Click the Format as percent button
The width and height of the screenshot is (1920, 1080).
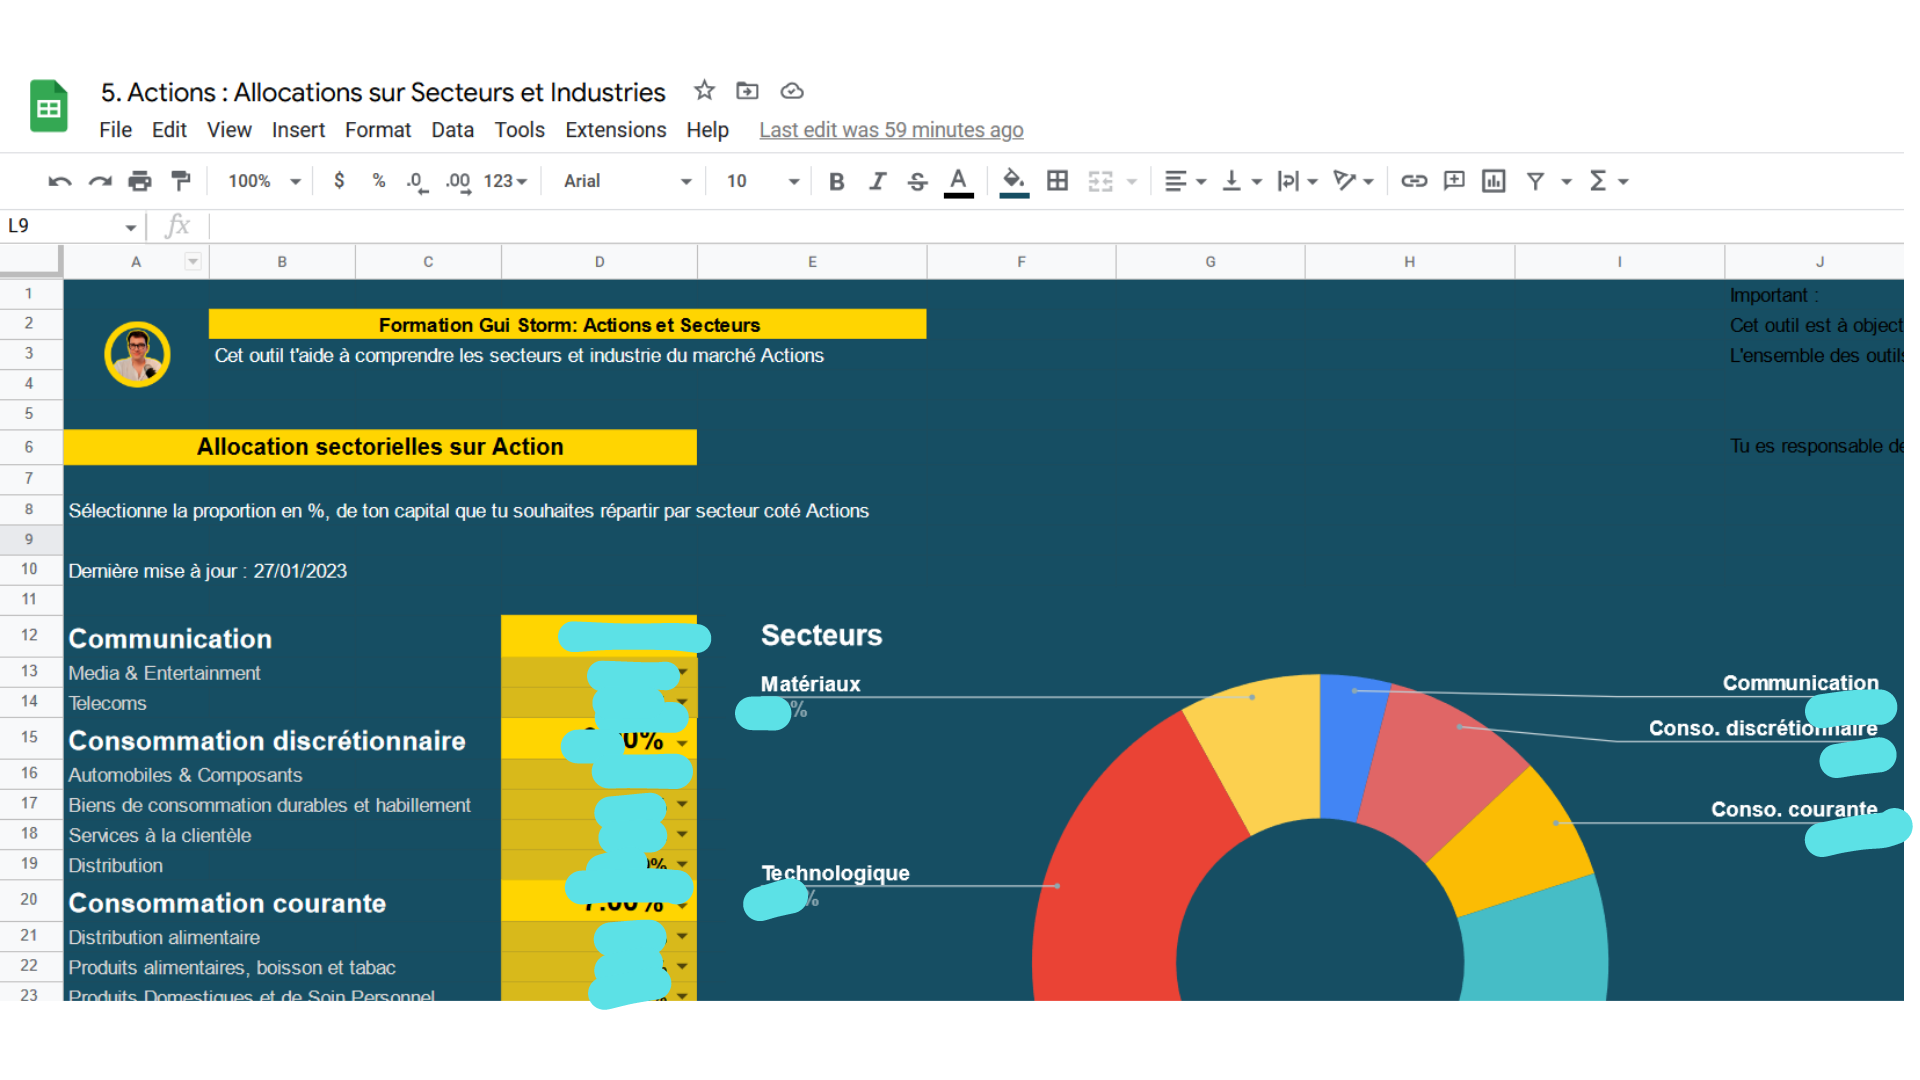[378, 181]
